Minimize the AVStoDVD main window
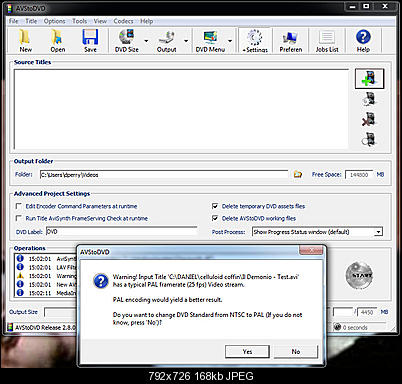This screenshot has height=384, width=402. [353, 6]
